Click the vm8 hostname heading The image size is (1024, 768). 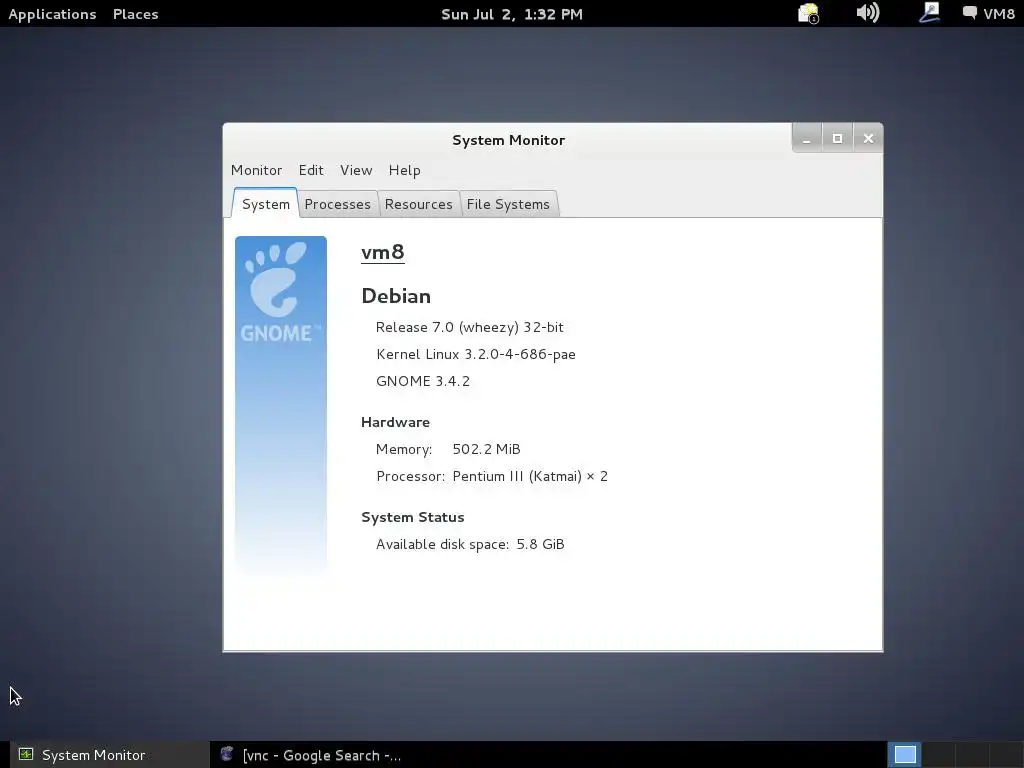point(383,252)
